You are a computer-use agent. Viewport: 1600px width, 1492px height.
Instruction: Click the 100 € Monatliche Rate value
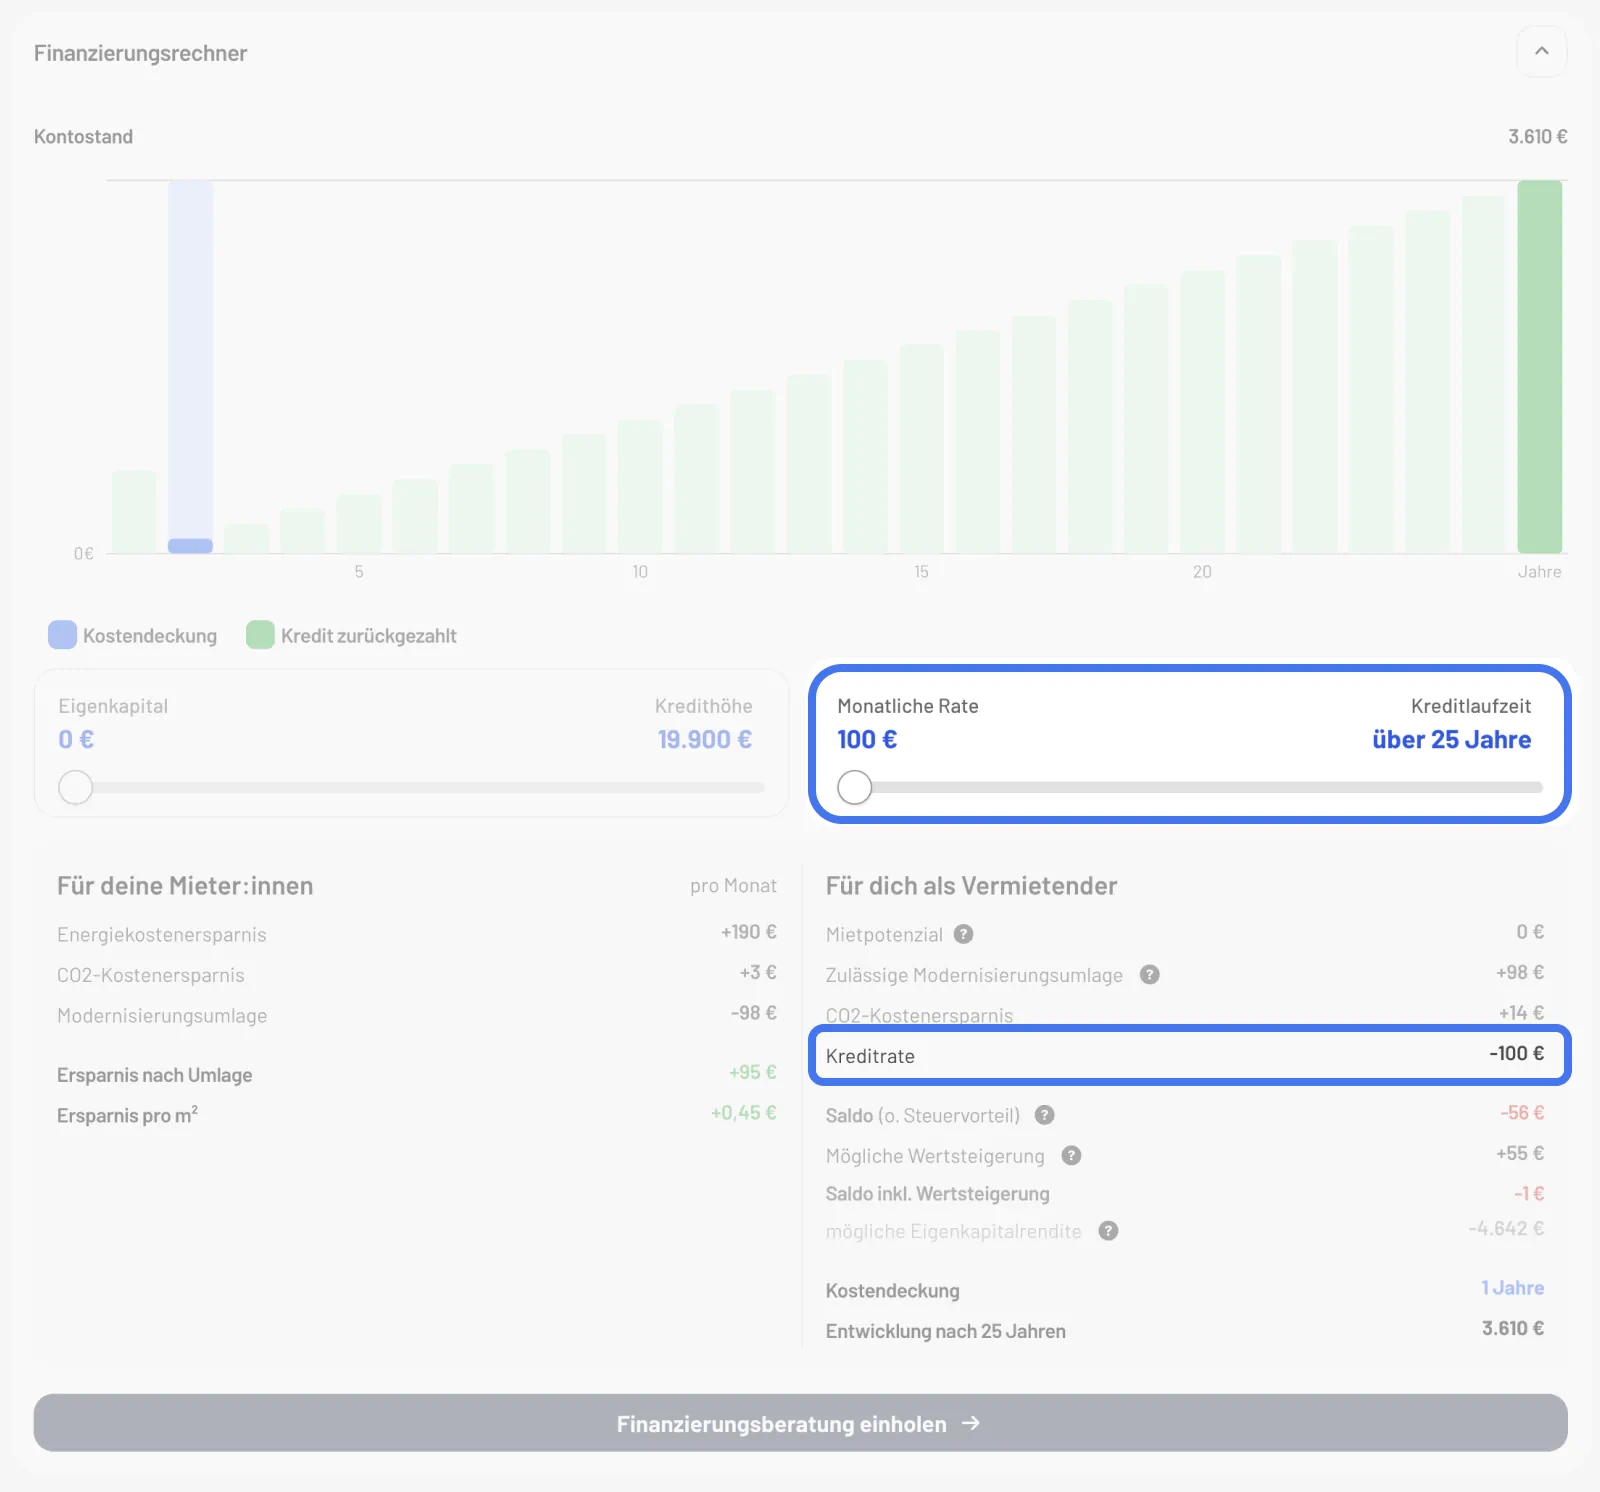click(x=867, y=740)
